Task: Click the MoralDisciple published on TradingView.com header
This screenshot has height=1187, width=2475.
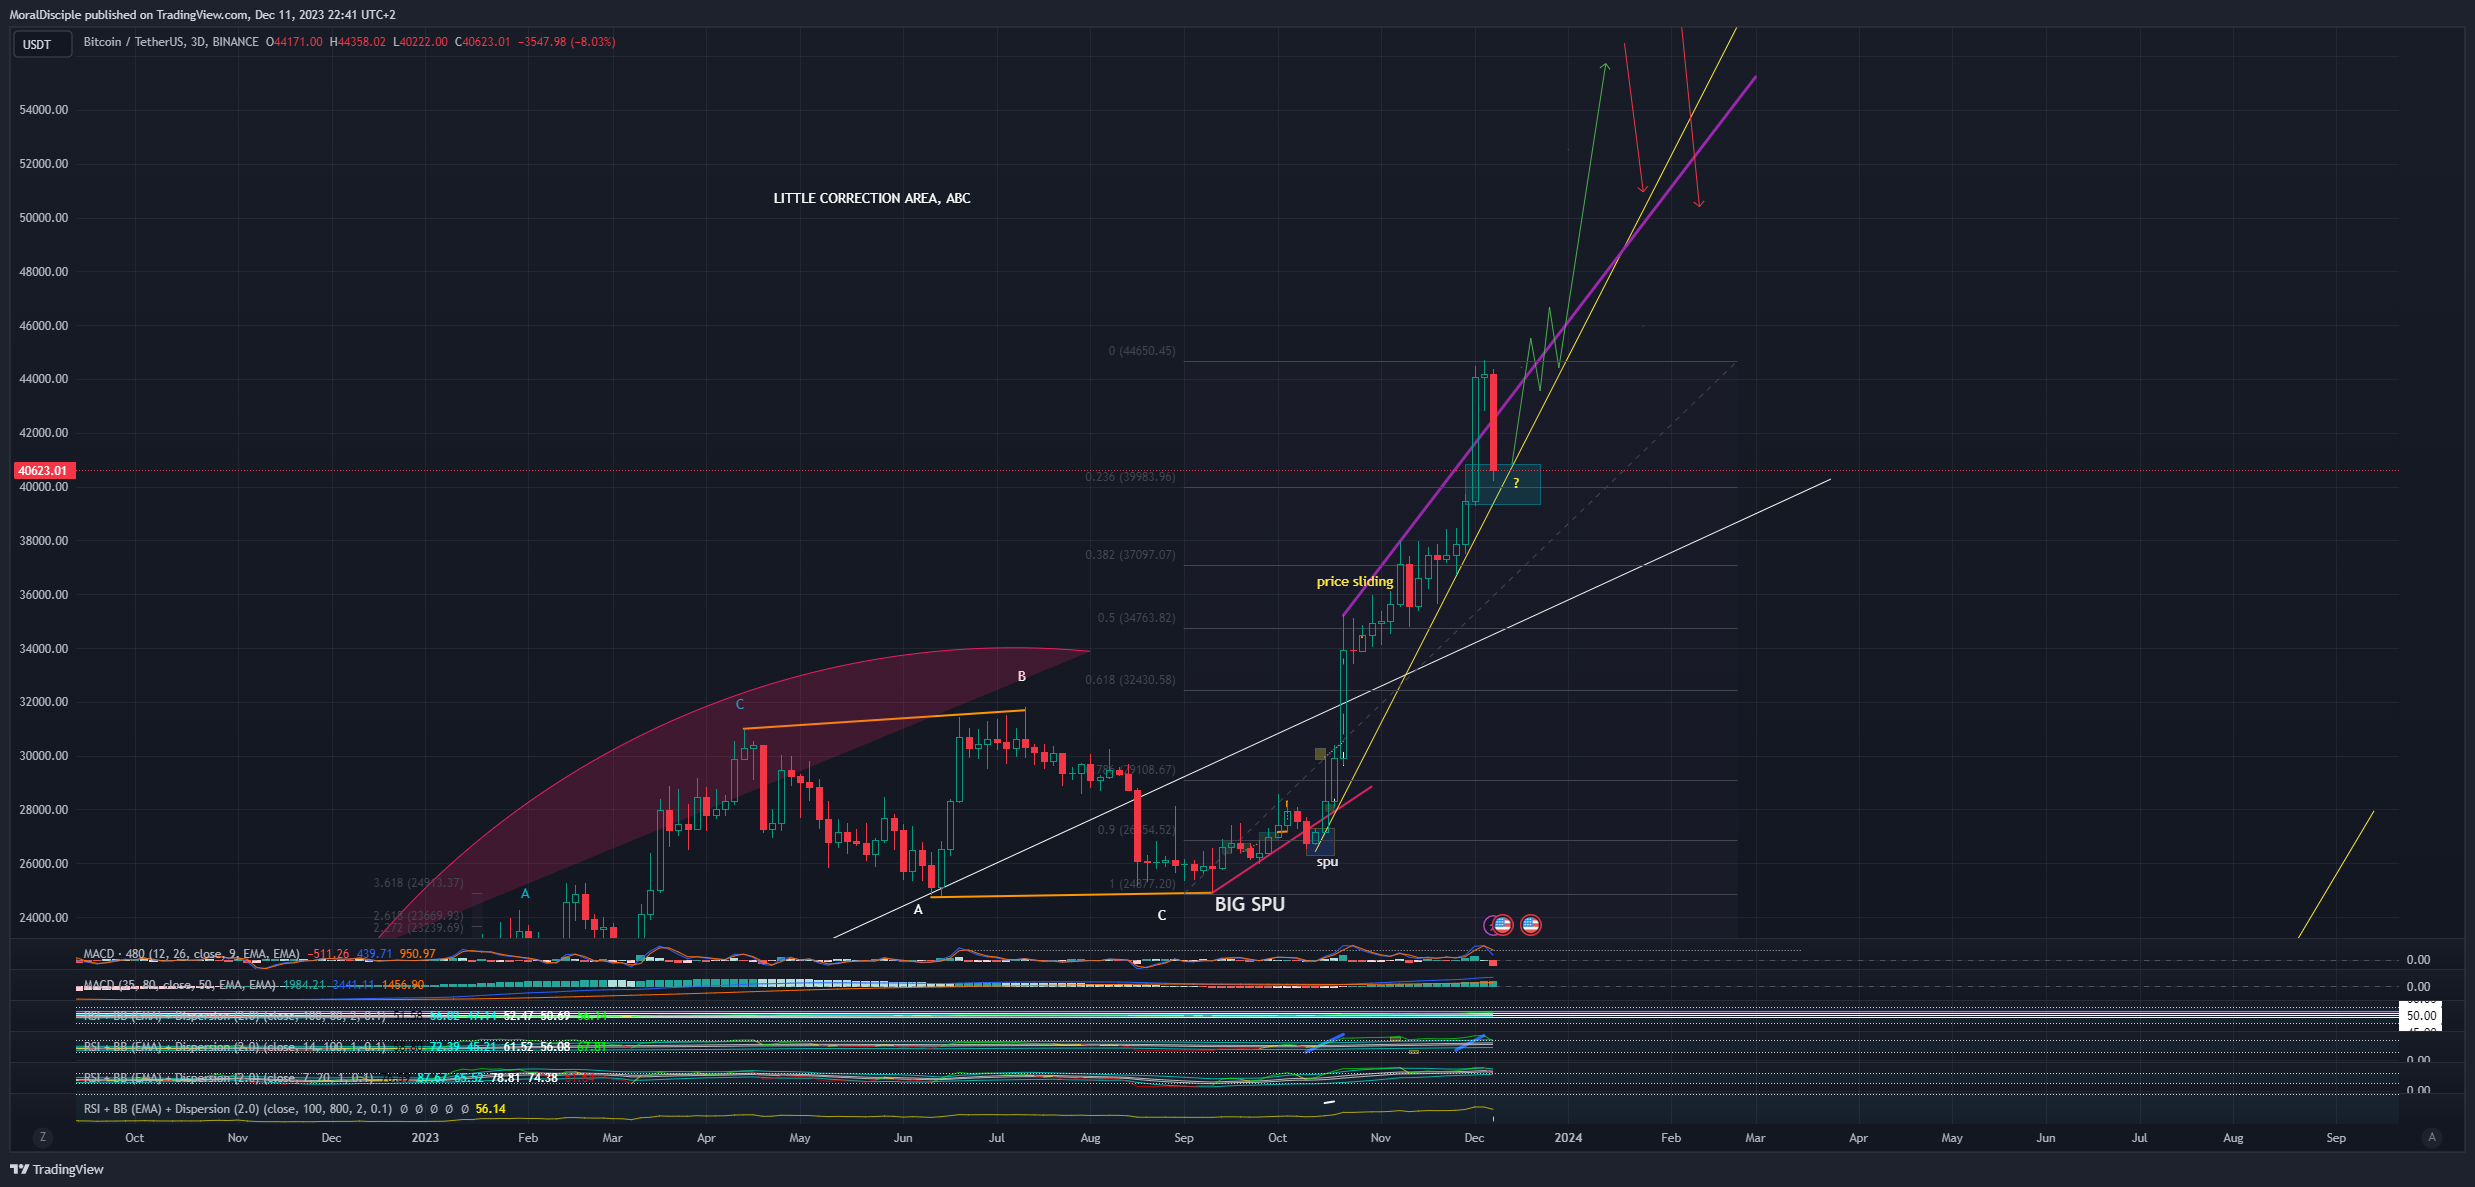Action: click(202, 15)
